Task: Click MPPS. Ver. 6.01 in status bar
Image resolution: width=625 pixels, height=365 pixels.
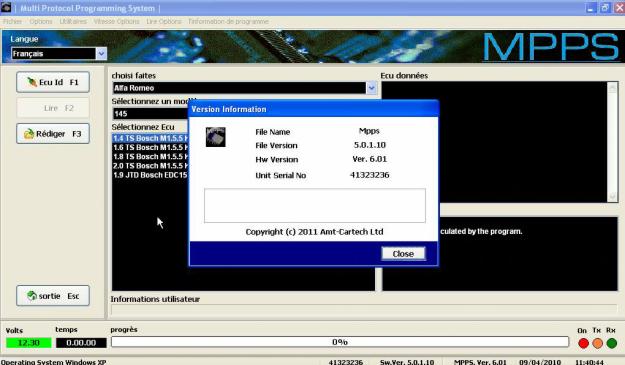Action: pos(480,362)
